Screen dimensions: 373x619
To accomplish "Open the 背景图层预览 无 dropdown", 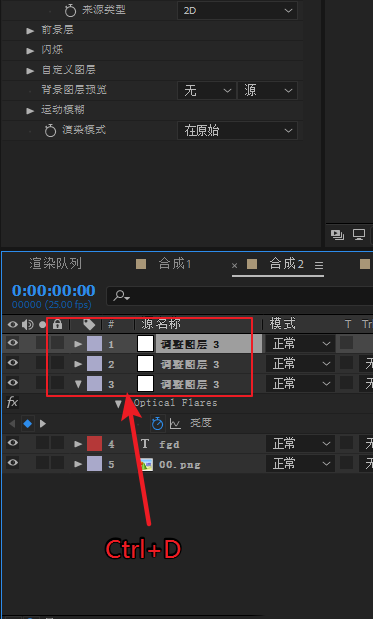I will [x=206, y=90].
